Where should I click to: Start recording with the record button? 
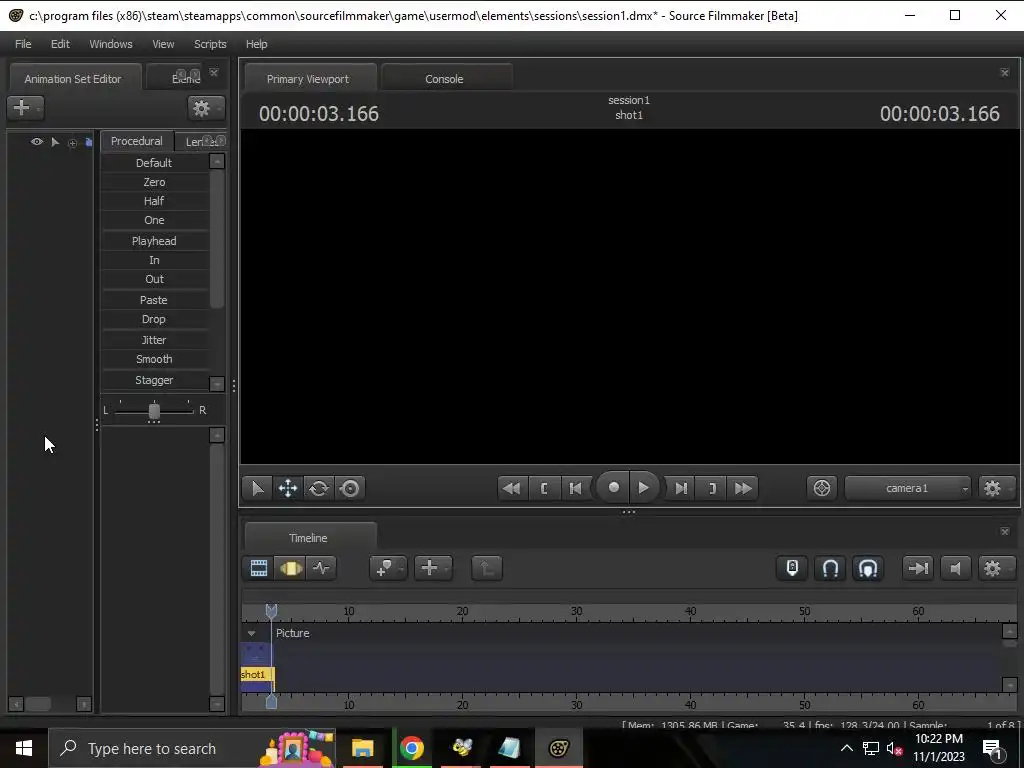coord(613,487)
